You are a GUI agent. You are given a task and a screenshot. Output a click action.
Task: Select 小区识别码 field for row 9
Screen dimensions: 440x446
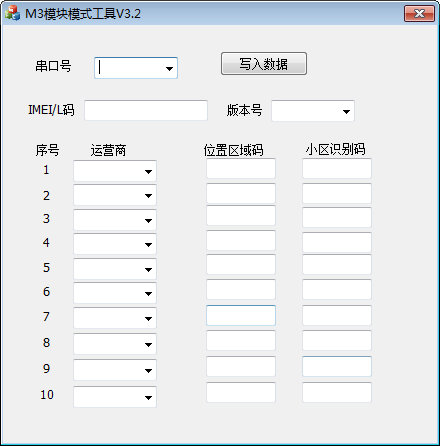pos(337,366)
